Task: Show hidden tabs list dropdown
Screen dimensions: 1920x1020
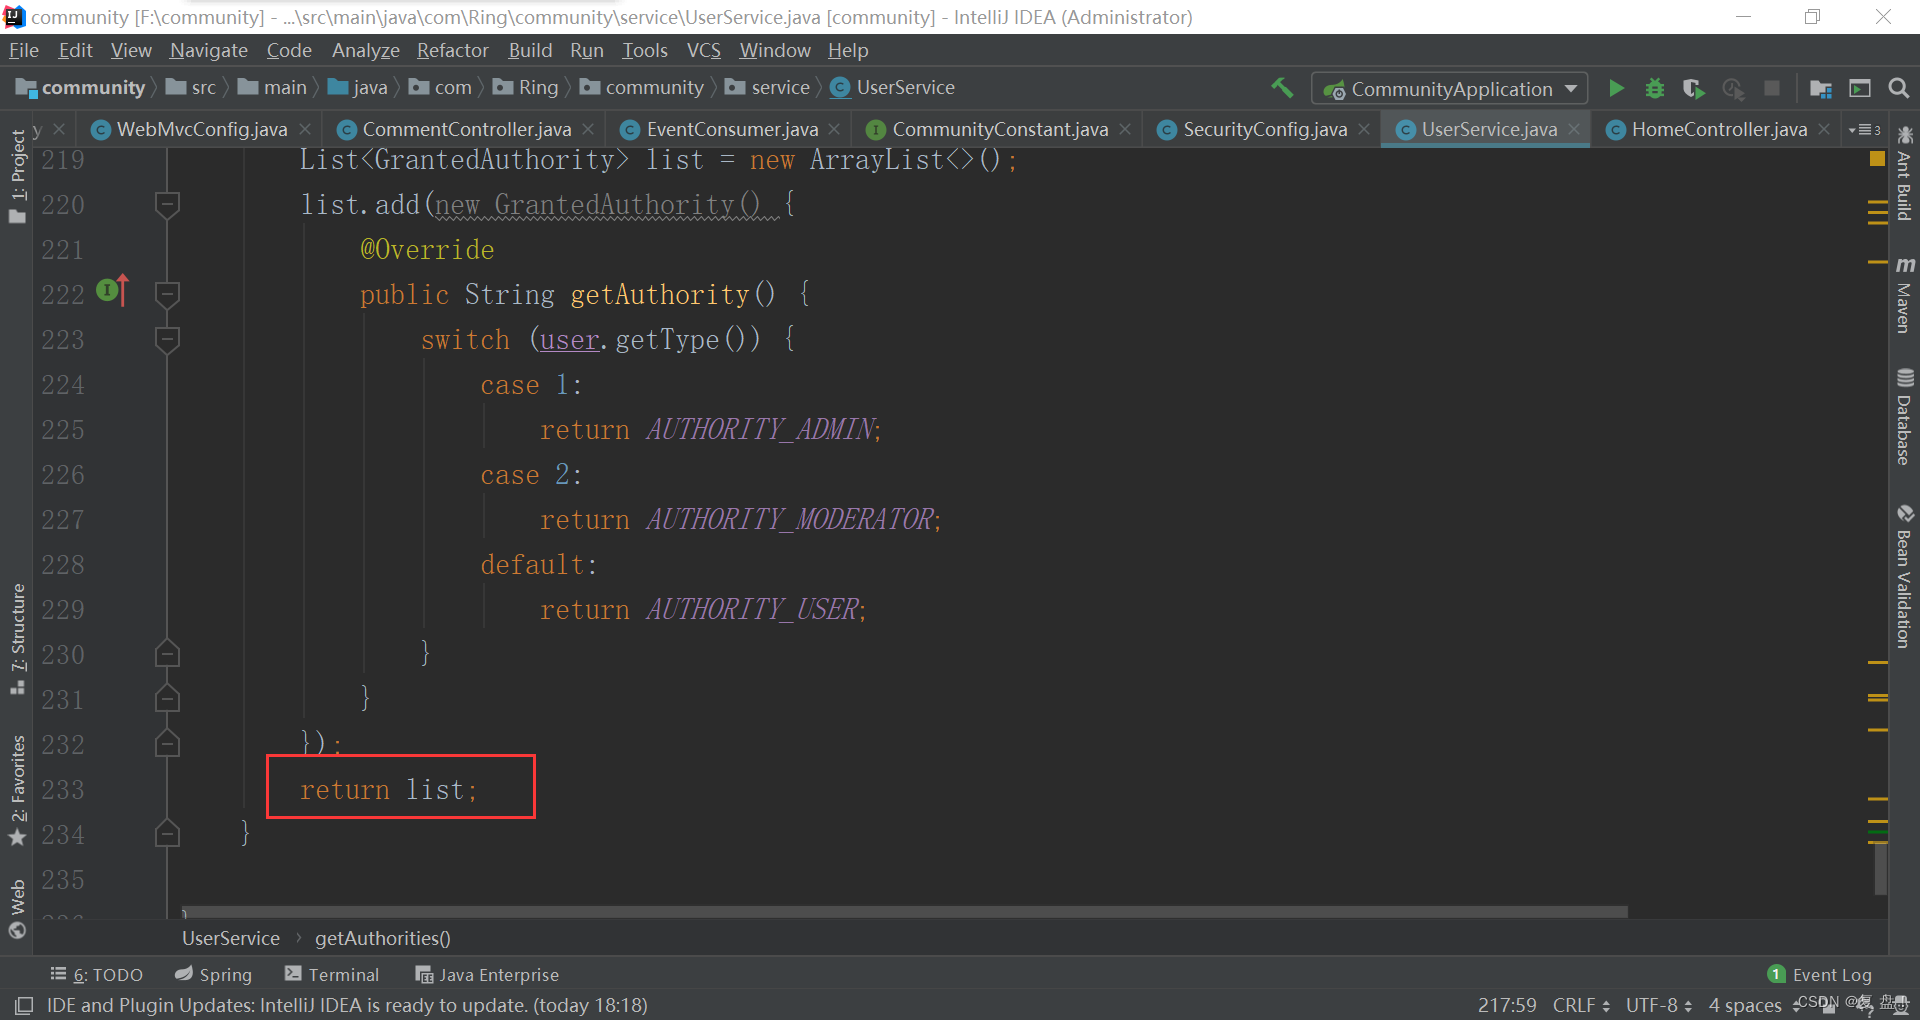Action: pyautogui.click(x=1864, y=130)
